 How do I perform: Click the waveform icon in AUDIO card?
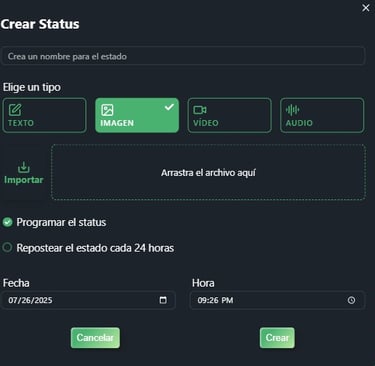[x=292, y=110]
